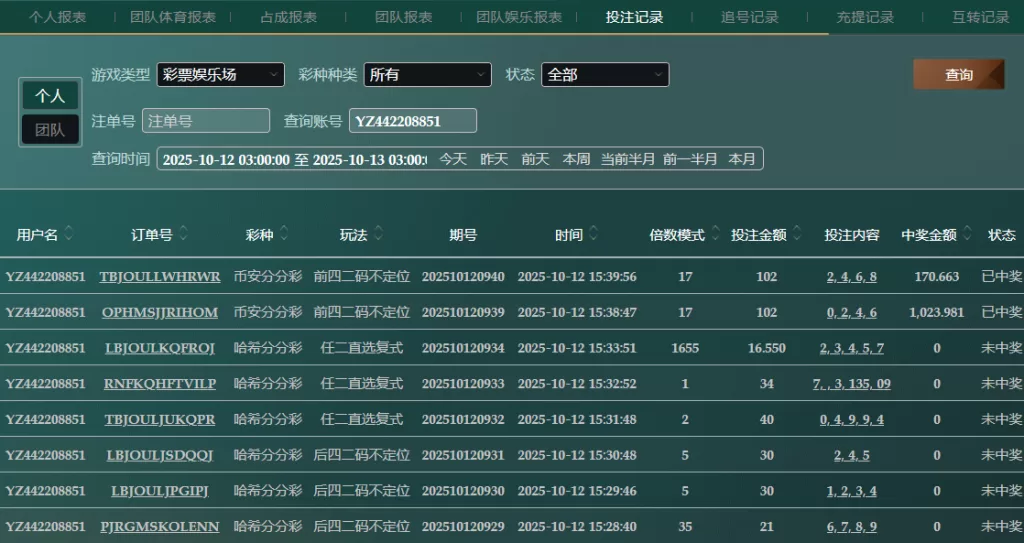
Task: Sort table by 用户名 column sort icon
Action: click(68, 234)
